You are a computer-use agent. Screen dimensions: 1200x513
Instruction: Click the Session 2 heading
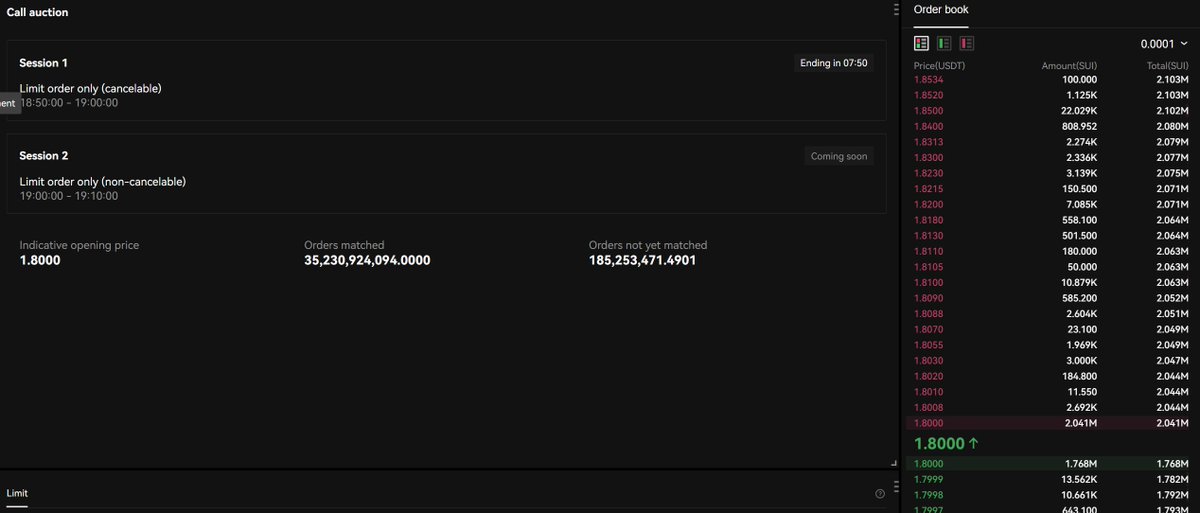pos(44,156)
